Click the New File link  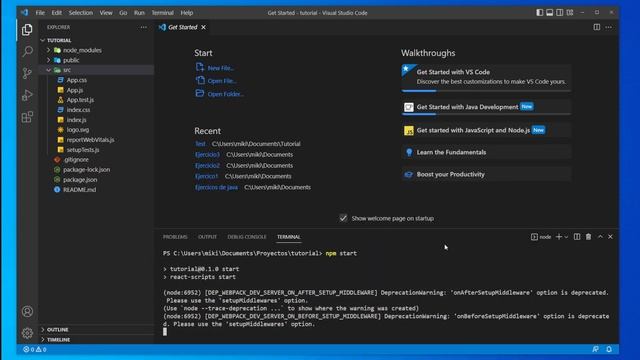220,68
